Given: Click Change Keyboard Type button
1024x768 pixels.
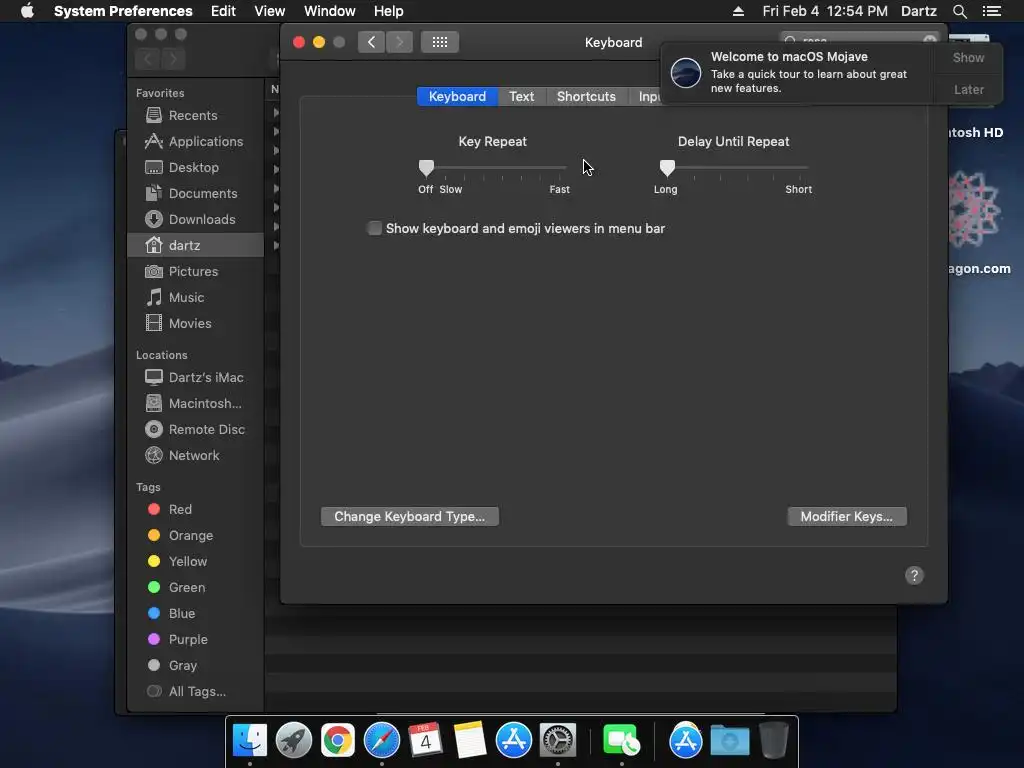Looking at the screenshot, I should click(409, 517).
